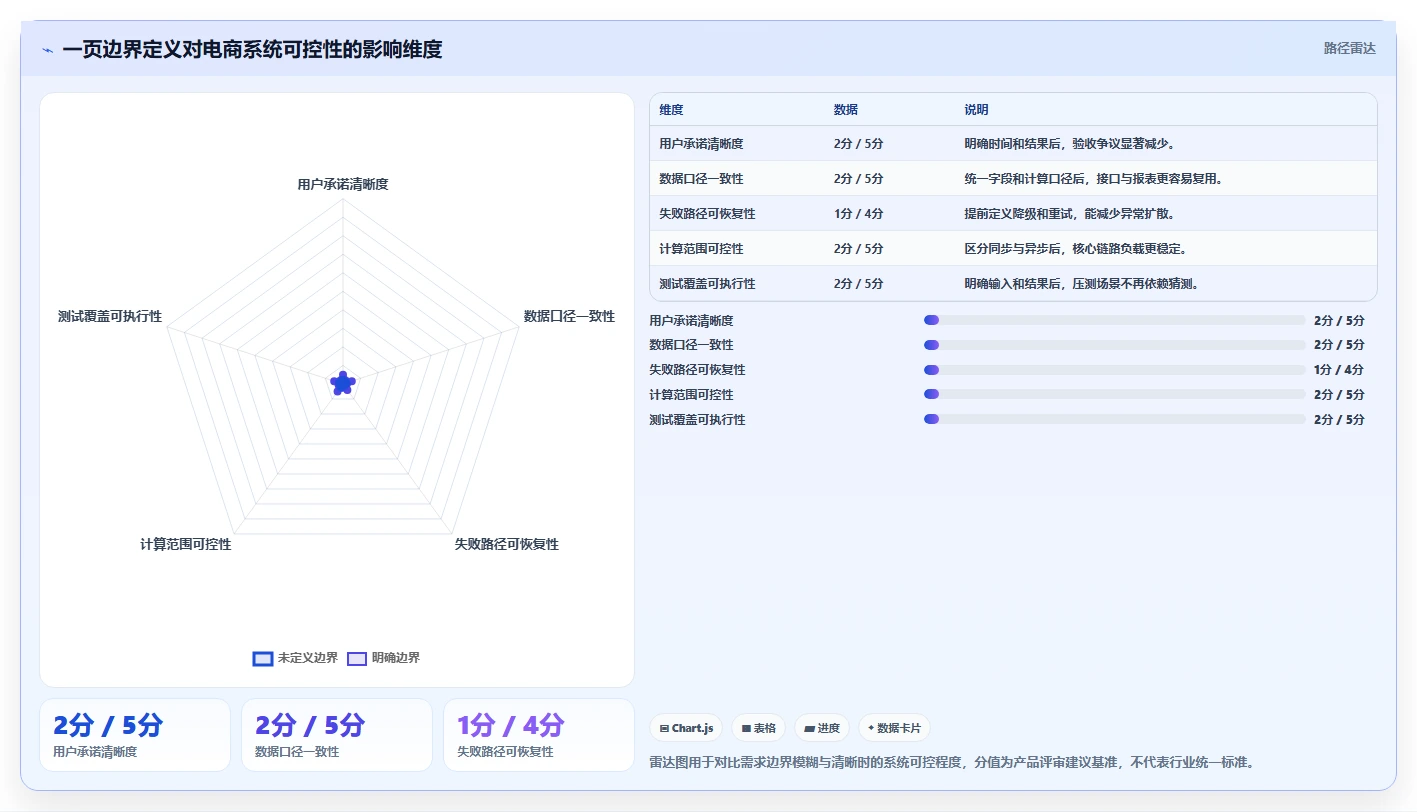Viewport: 1417px width, 812px height.
Task: Click the 数据口径一致性 radar axis label
Action: pyautogui.click(x=569, y=316)
